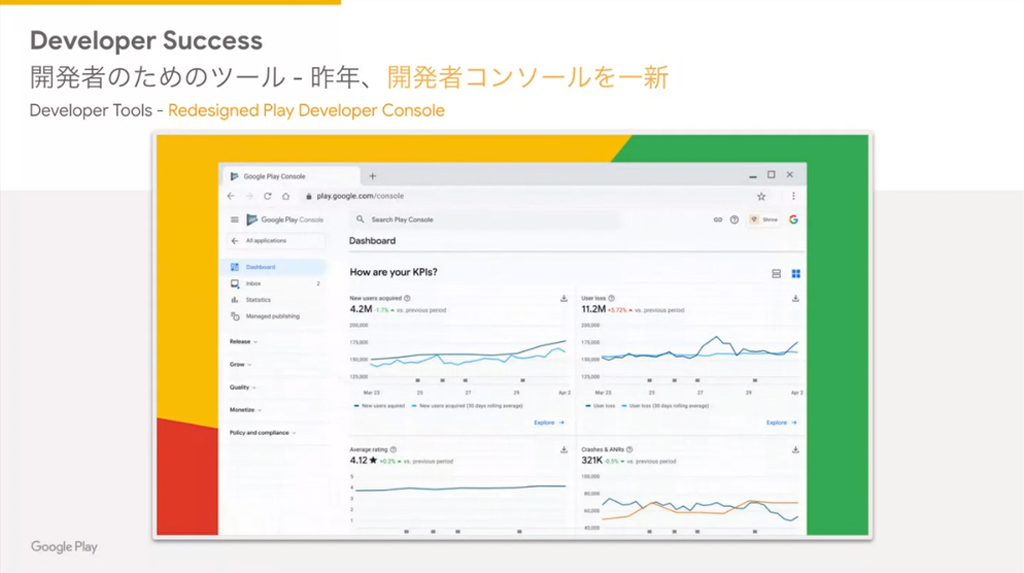
Task: Switch KPIs to list view layout
Action: tap(776, 274)
